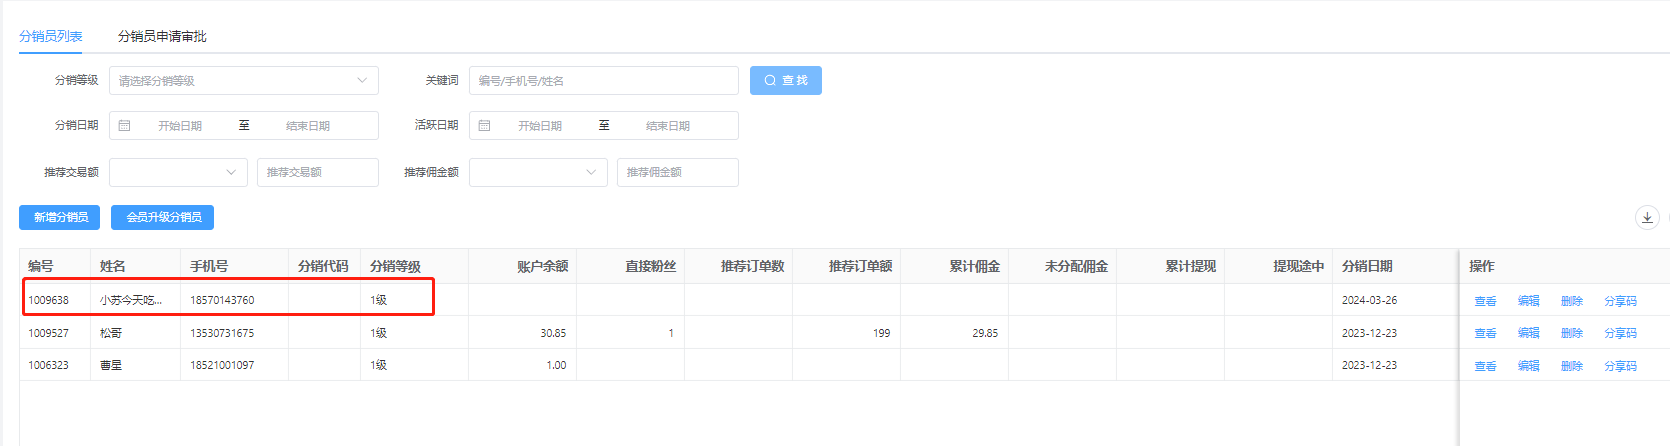Viewport: 1670px width, 446px height.
Task: Click 分享码 link for member 1009638
Action: point(1620,301)
